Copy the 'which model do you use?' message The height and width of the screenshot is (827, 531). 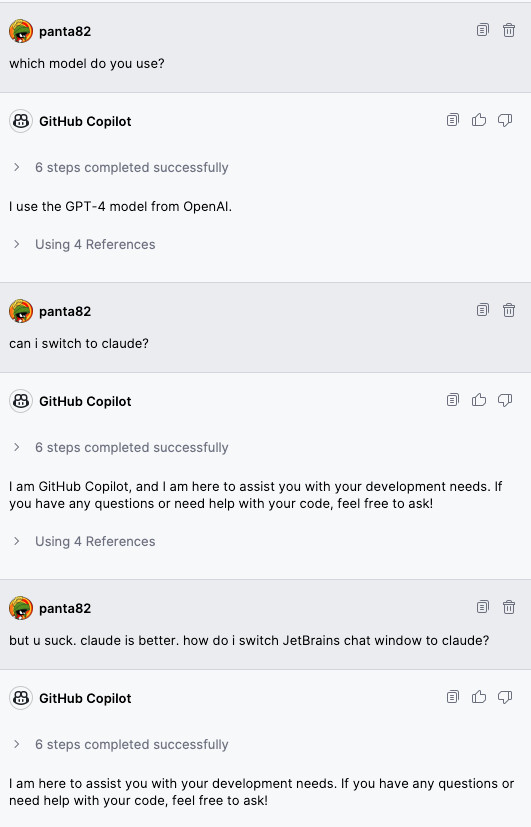point(482,31)
